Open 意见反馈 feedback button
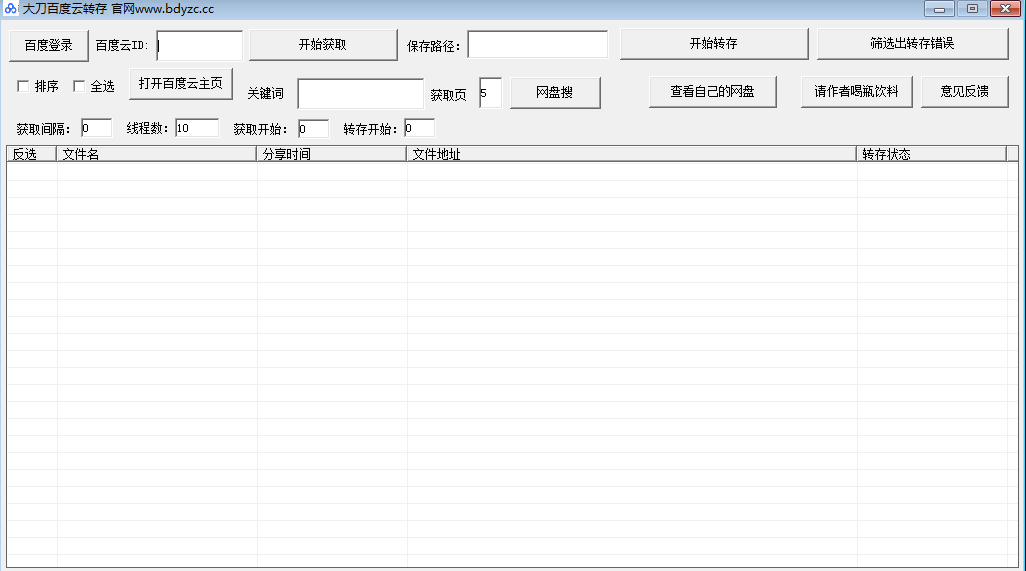 [965, 92]
